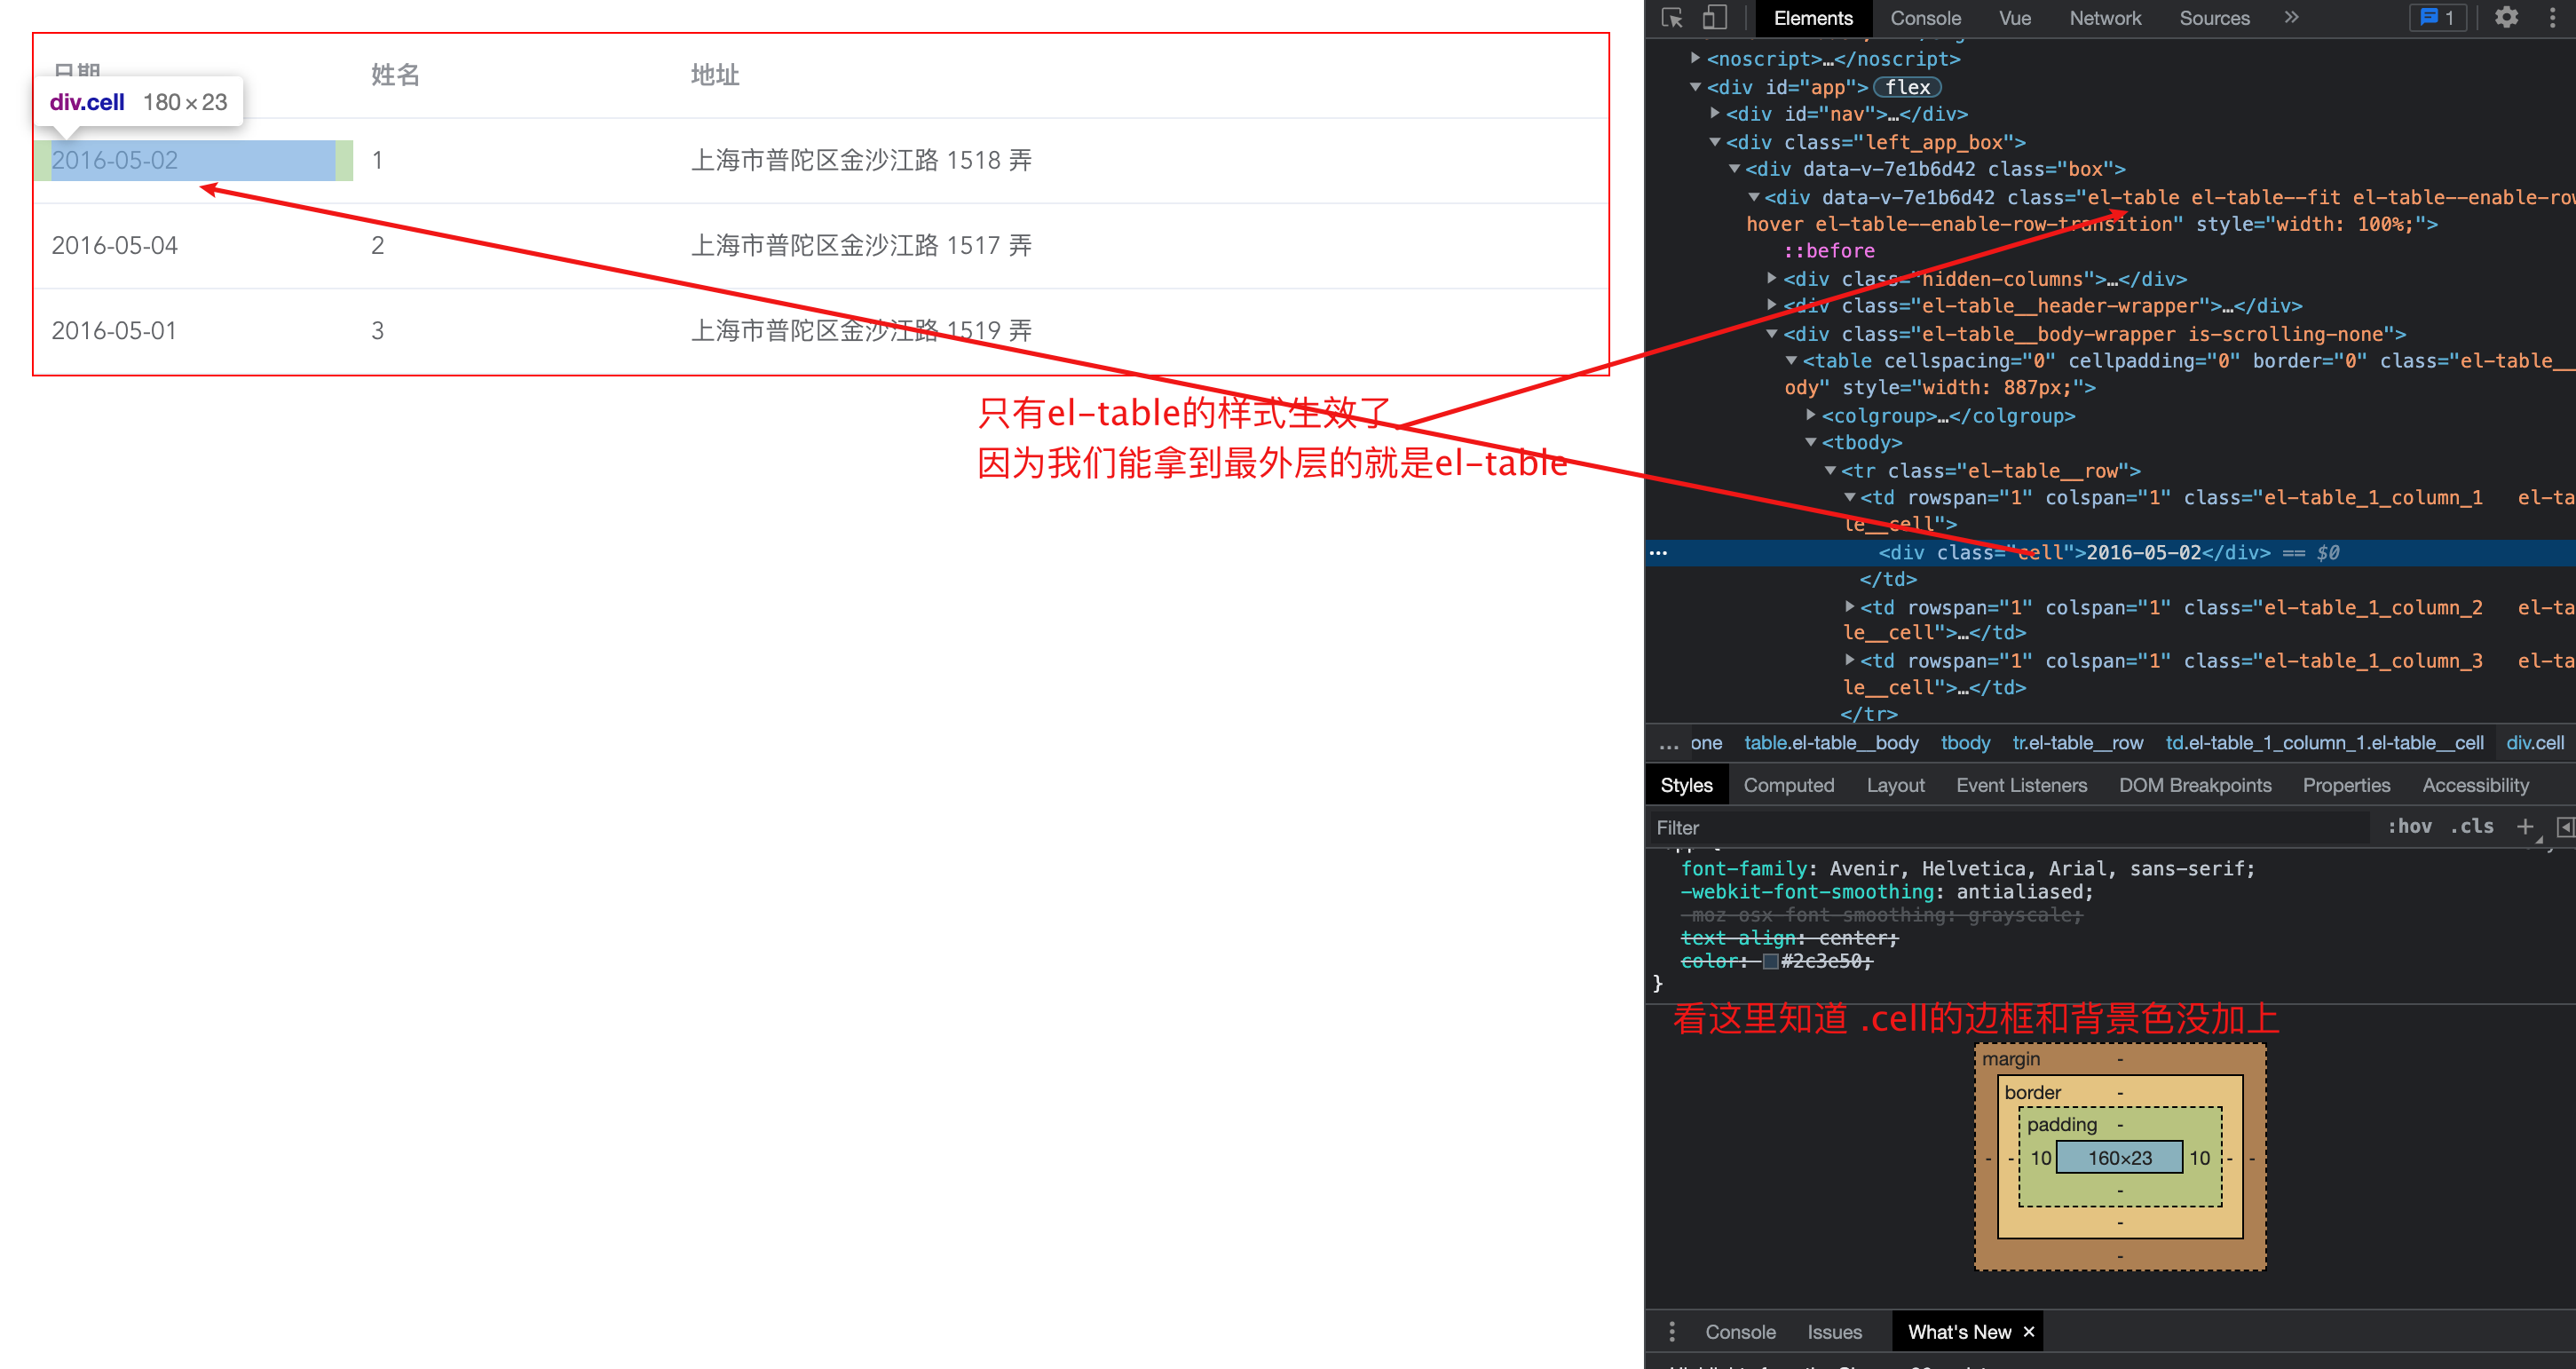Open drawer three-dot menu
The height and width of the screenshot is (1369, 2576).
click(x=1672, y=1332)
